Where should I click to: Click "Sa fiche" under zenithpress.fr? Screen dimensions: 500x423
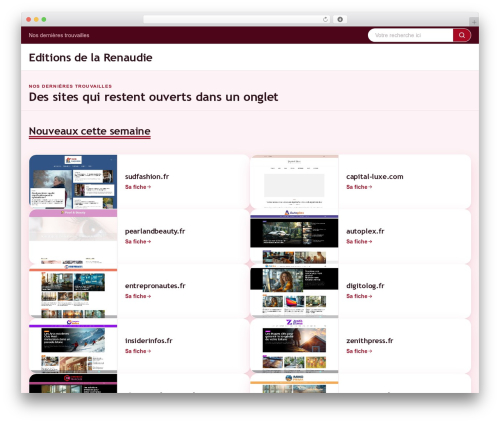[x=359, y=351]
